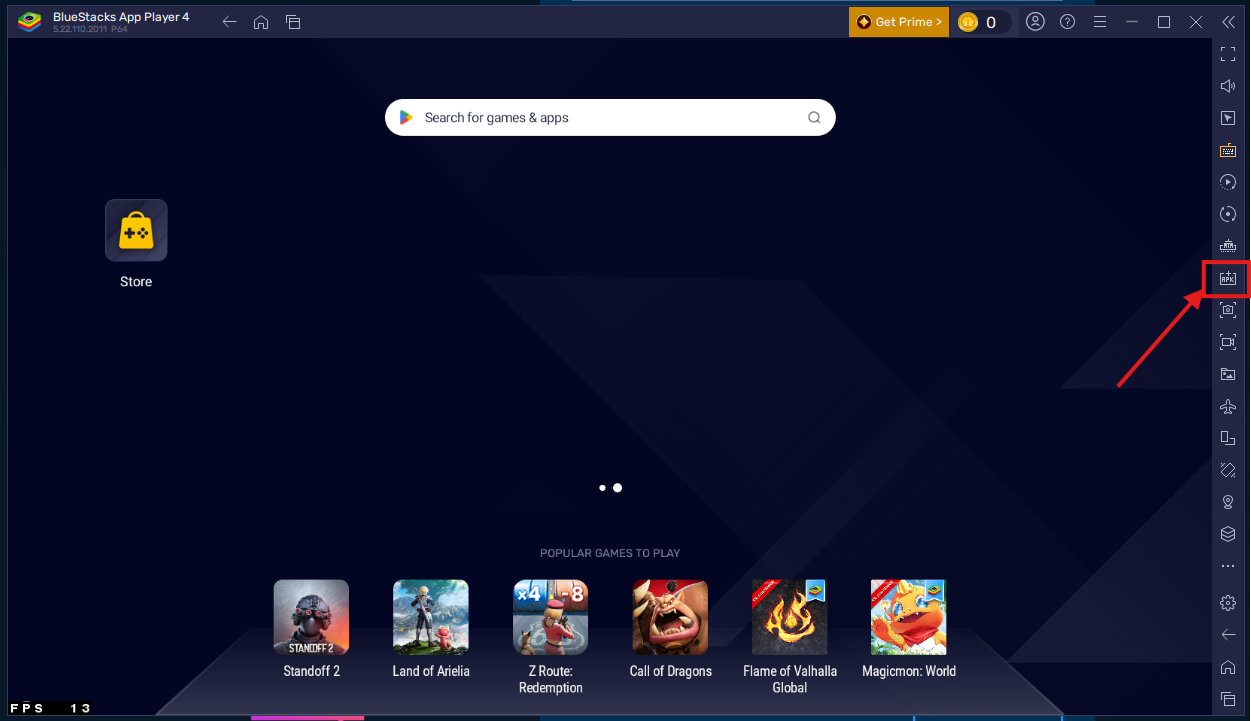Open the set location pin icon
Image resolution: width=1251 pixels, height=721 pixels.
(x=1228, y=502)
